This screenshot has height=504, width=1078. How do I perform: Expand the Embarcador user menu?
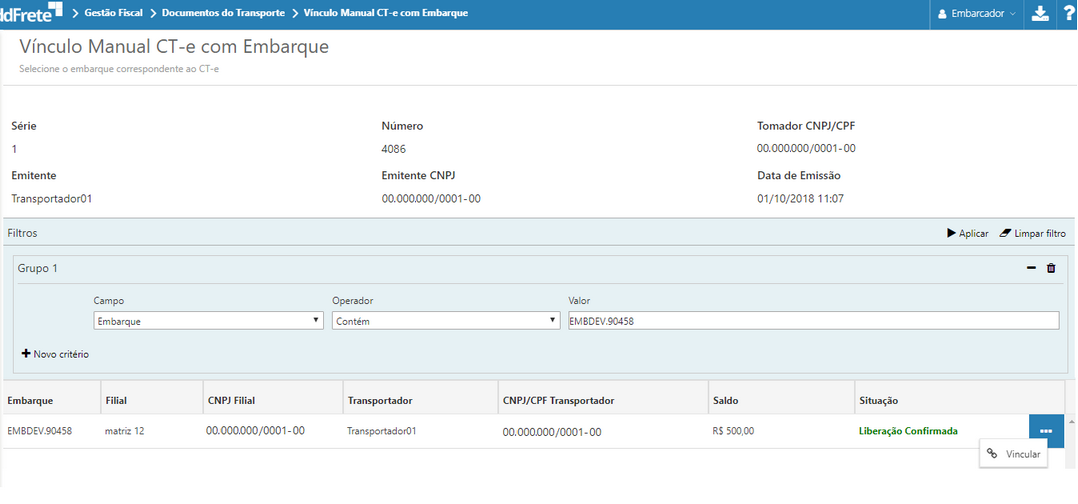[975, 14]
